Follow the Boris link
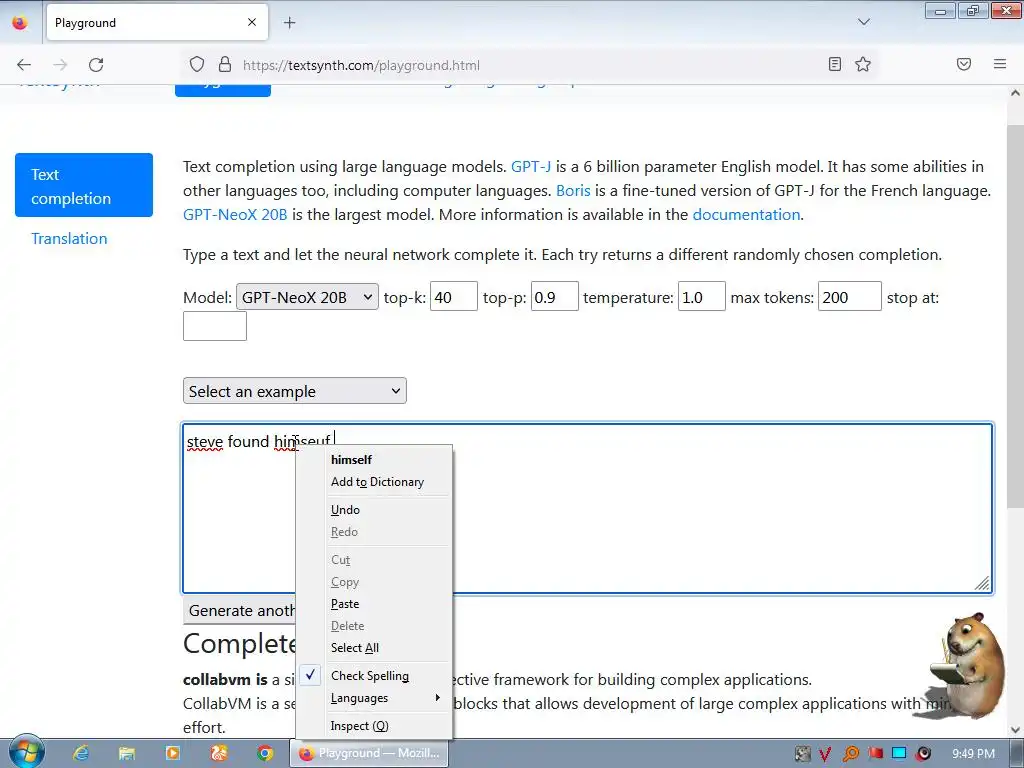 [573, 191]
